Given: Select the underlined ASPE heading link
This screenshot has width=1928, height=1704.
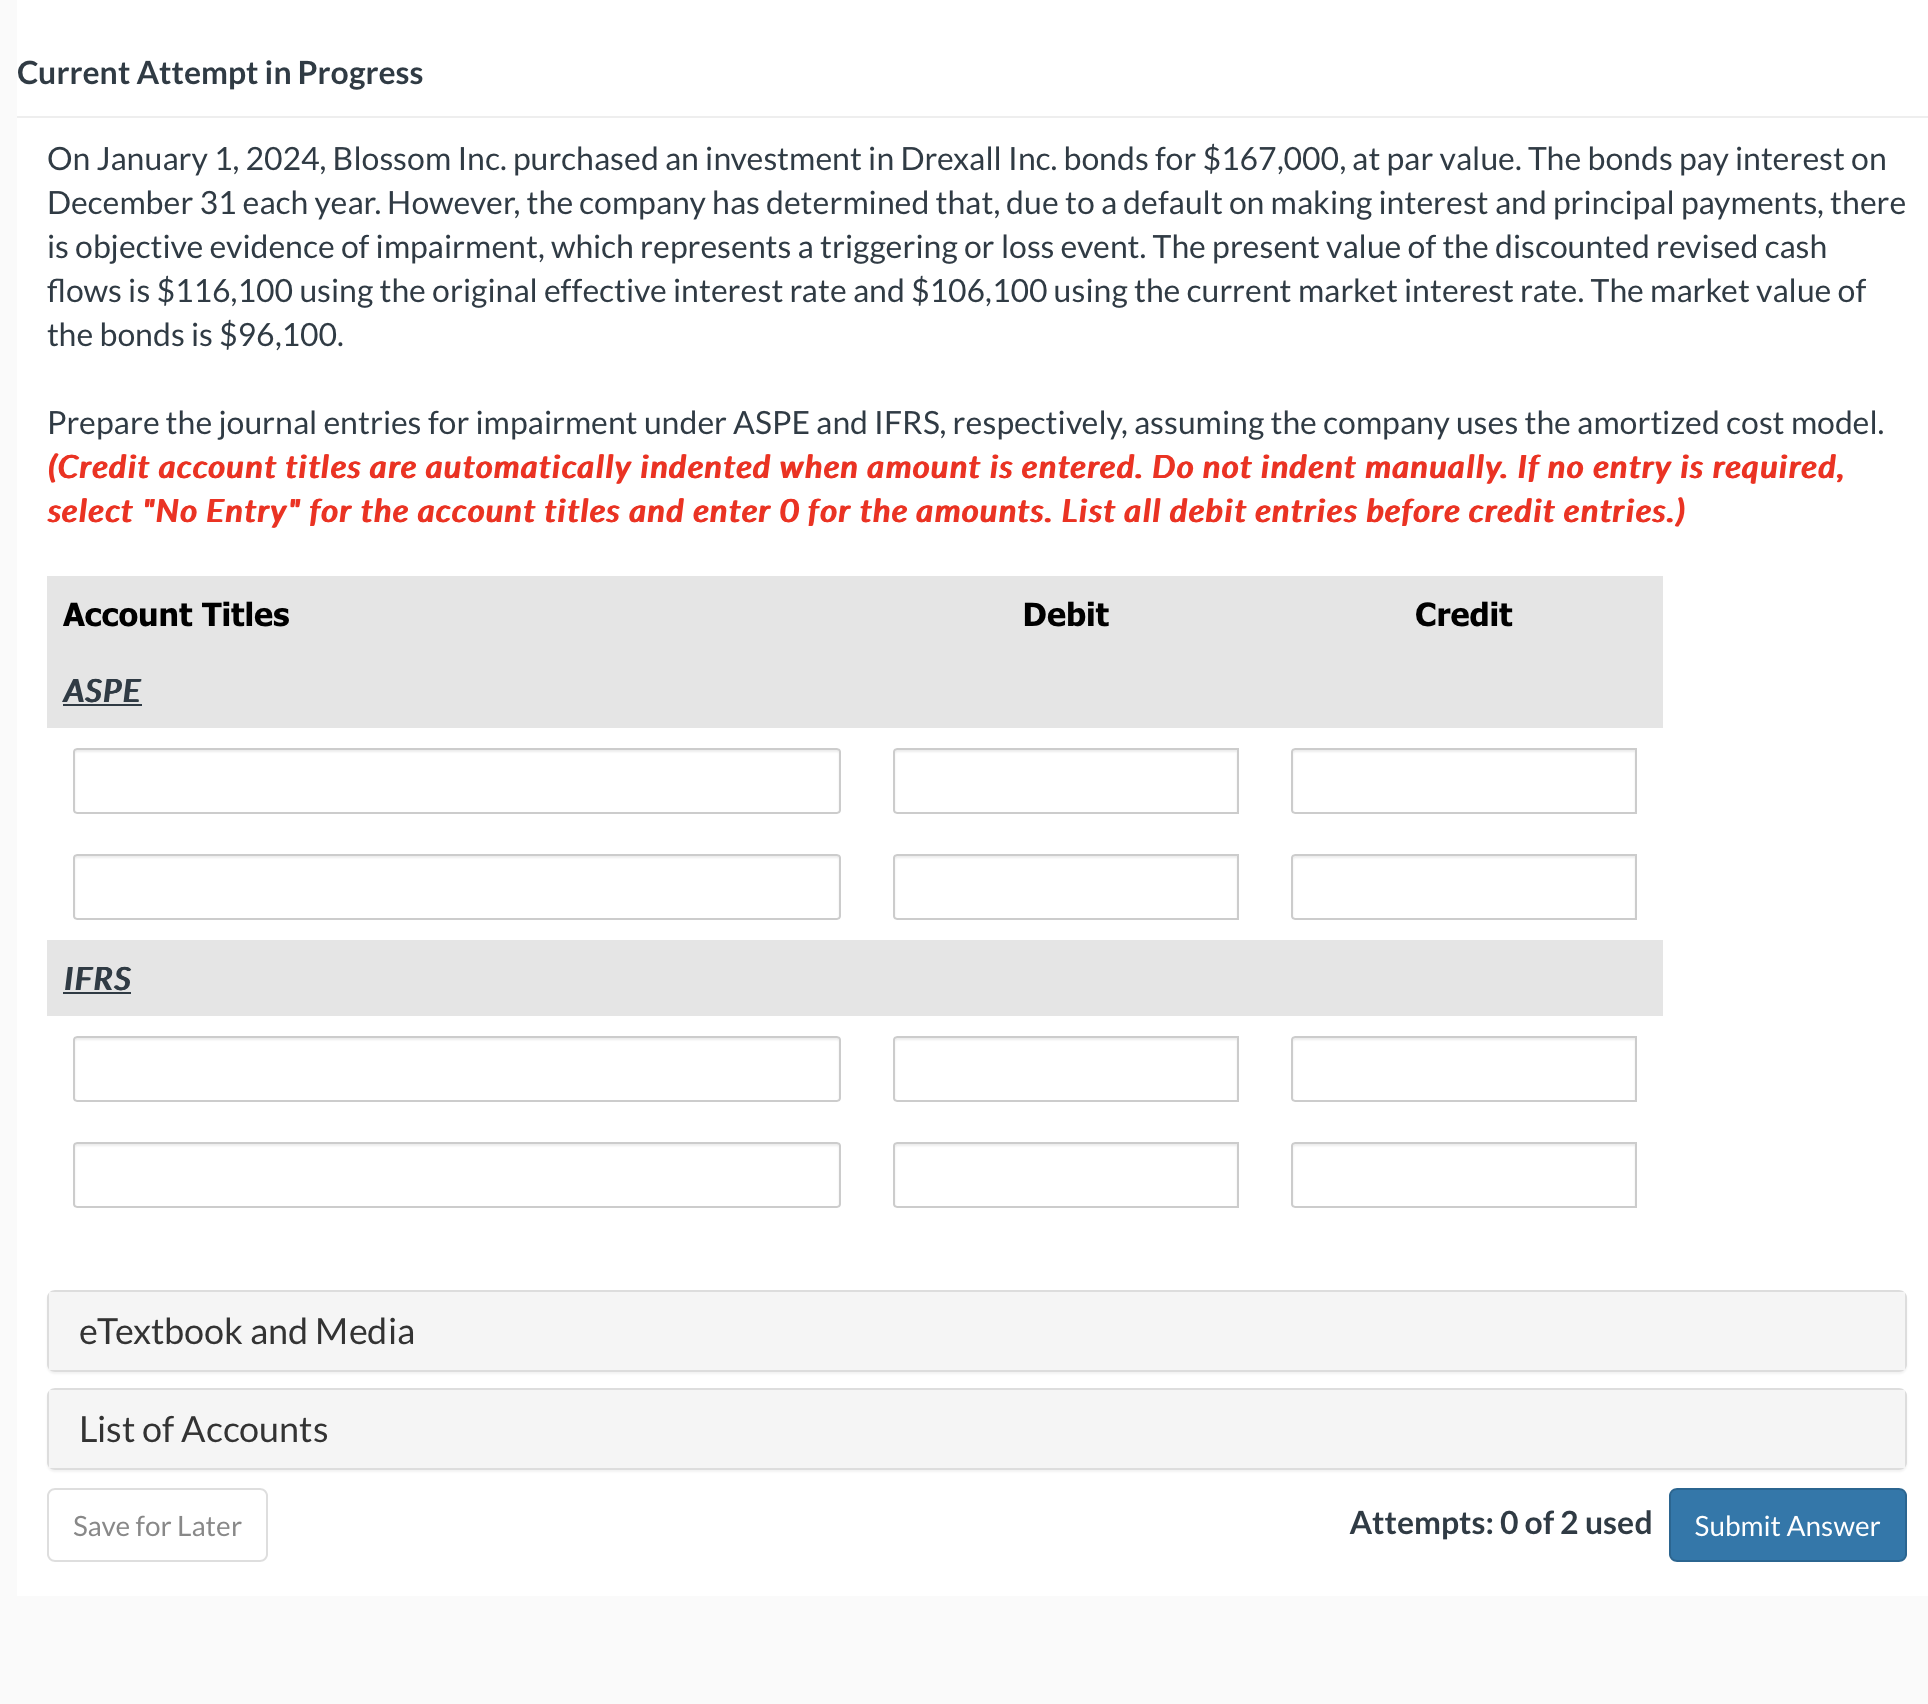Looking at the screenshot, I should (101, 690).
